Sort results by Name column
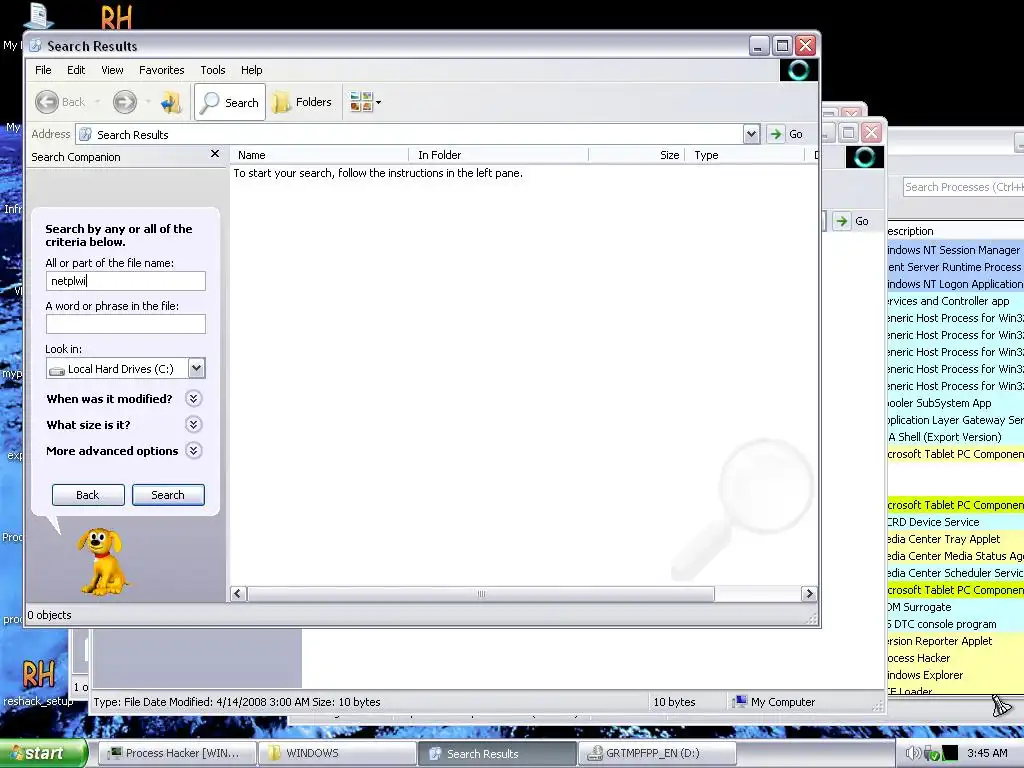The width and height of the screenshot is (1024, 768). (319, 155)
